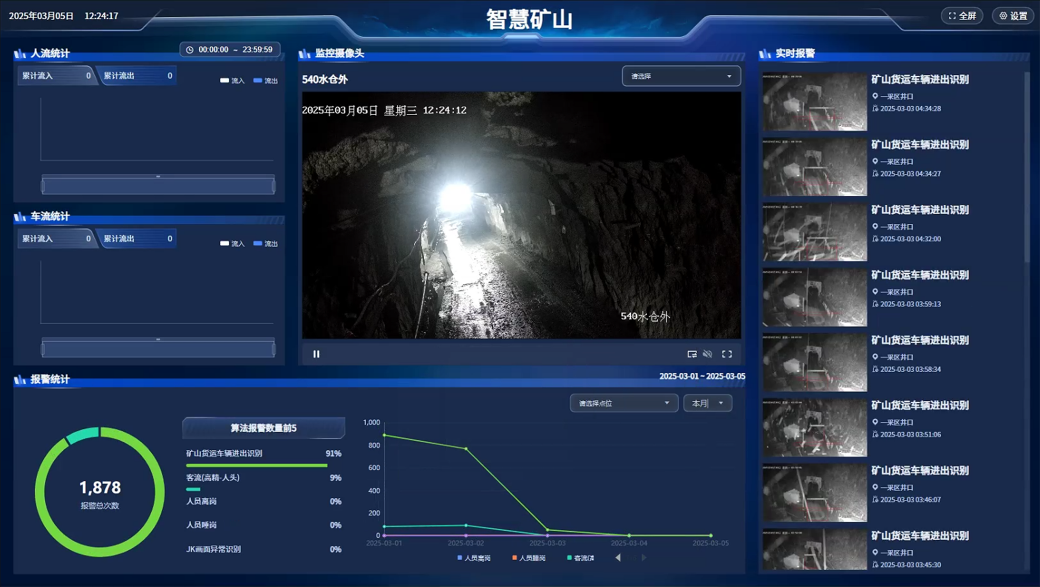Click the clock icon in the time range box
Screen dimensions: 1040x587
point(190,49)
